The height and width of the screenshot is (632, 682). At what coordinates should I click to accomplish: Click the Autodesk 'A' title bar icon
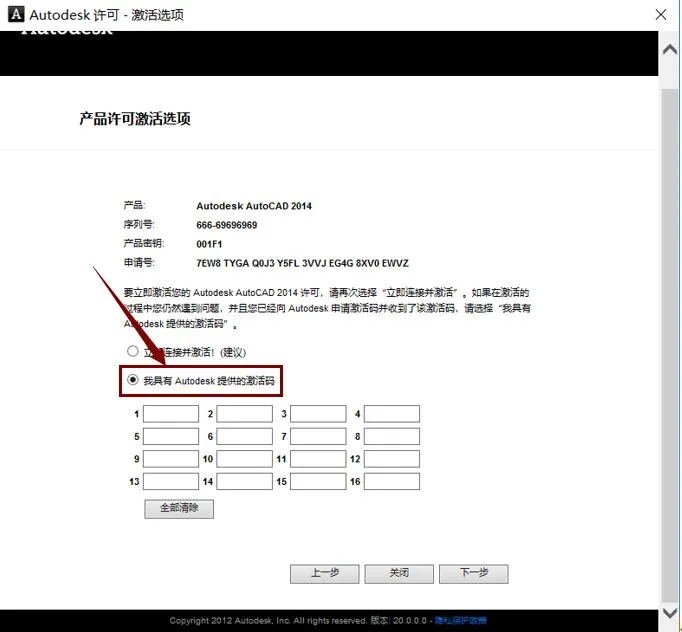pyautogui.click(x=16, y=14)
